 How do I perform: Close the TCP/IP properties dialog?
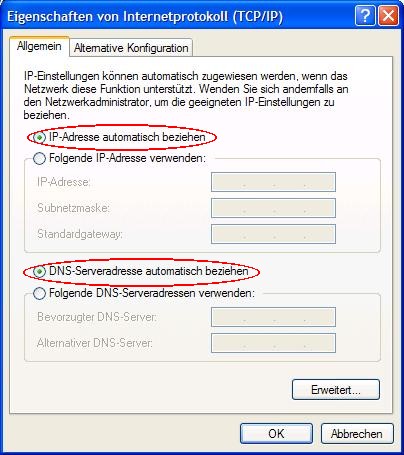[389, 16]
